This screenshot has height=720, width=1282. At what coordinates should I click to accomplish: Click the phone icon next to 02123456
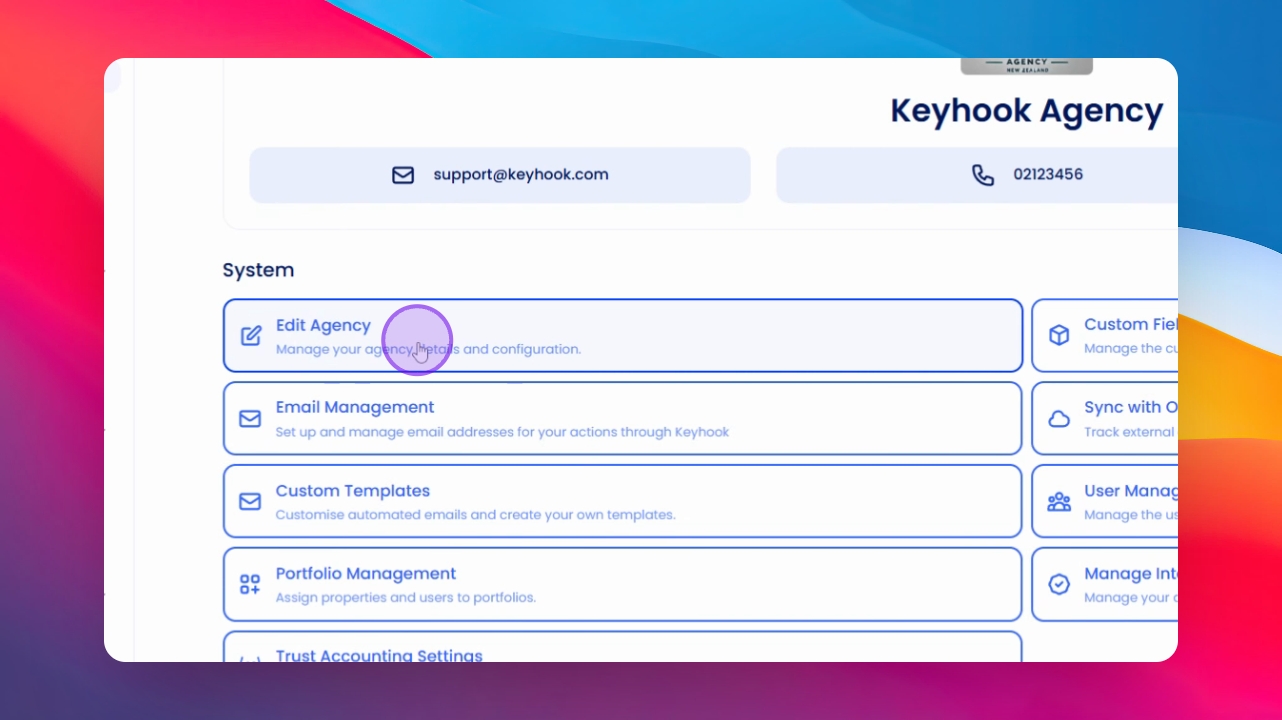983,175
